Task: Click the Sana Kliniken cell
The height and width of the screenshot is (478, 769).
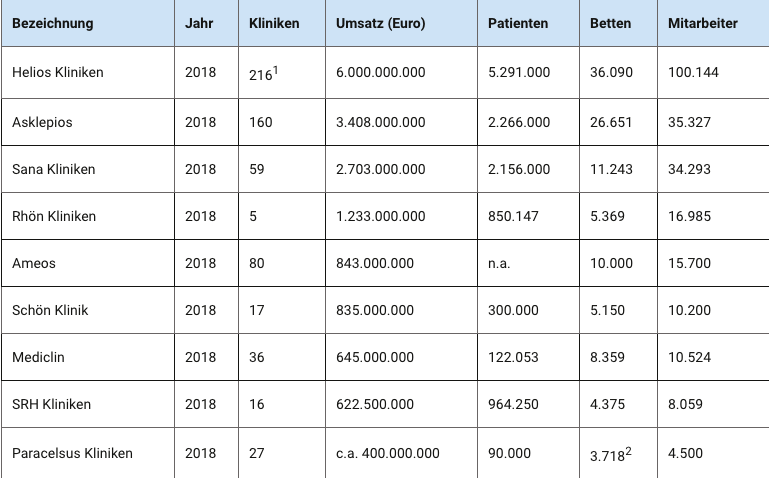Action: tap(53, 169)
